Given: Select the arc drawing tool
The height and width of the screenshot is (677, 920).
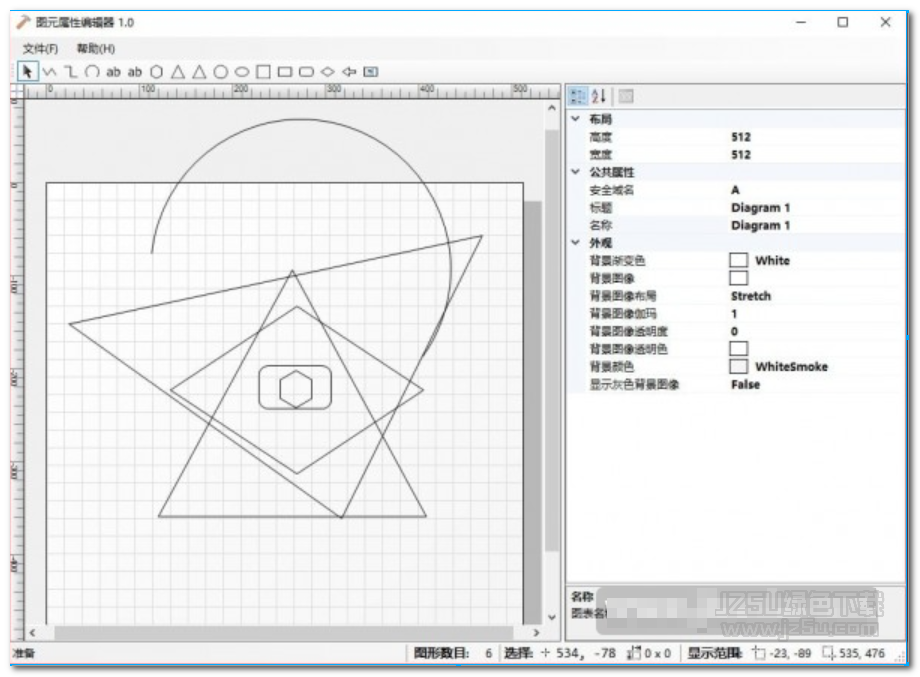Looking at the screenshot, I should (92, 72).
